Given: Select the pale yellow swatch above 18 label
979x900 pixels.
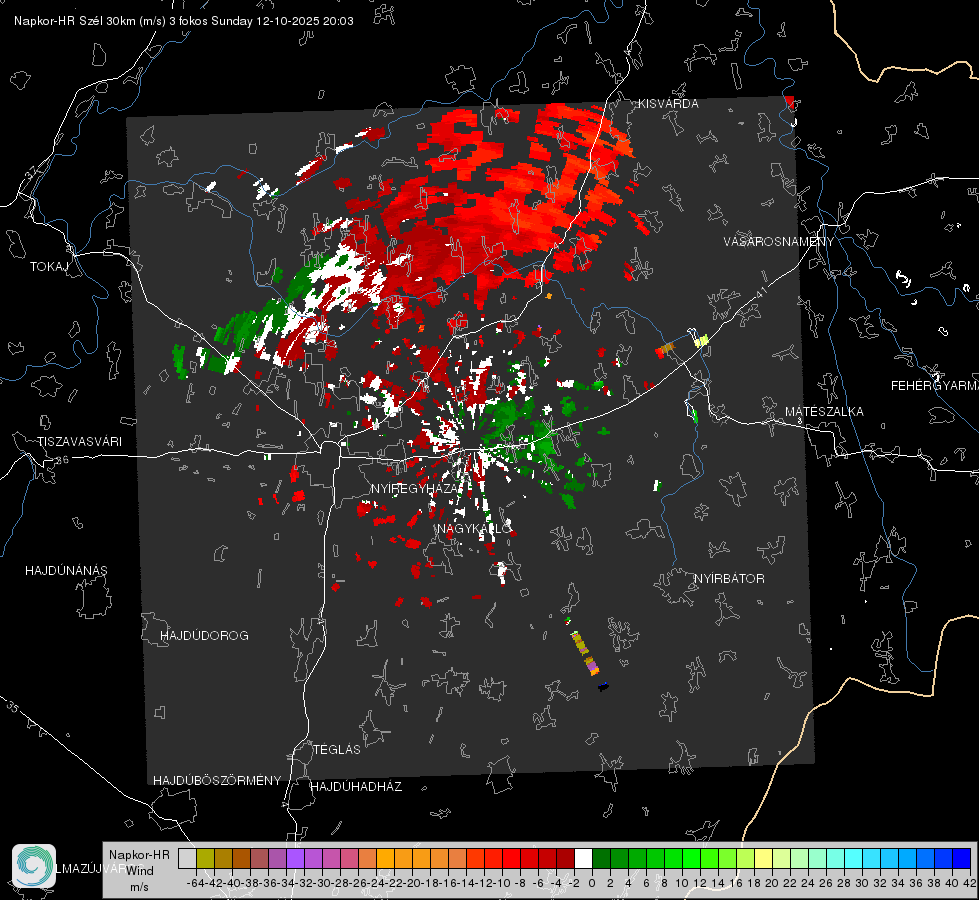Looking at the screenshot, I should click(763, 858).
